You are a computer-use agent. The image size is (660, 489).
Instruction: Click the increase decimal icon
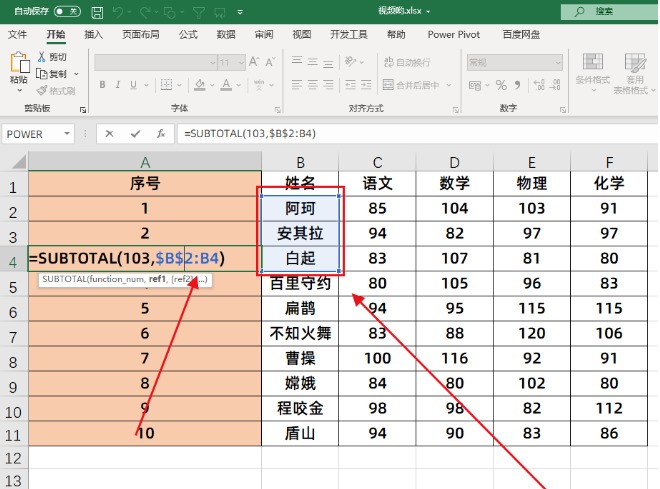tap(539, 85)
